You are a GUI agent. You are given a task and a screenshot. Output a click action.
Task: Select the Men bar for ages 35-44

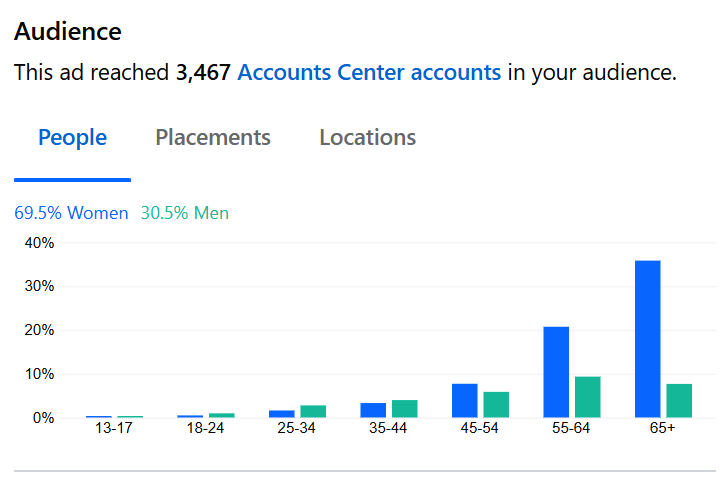pos(405,409)
